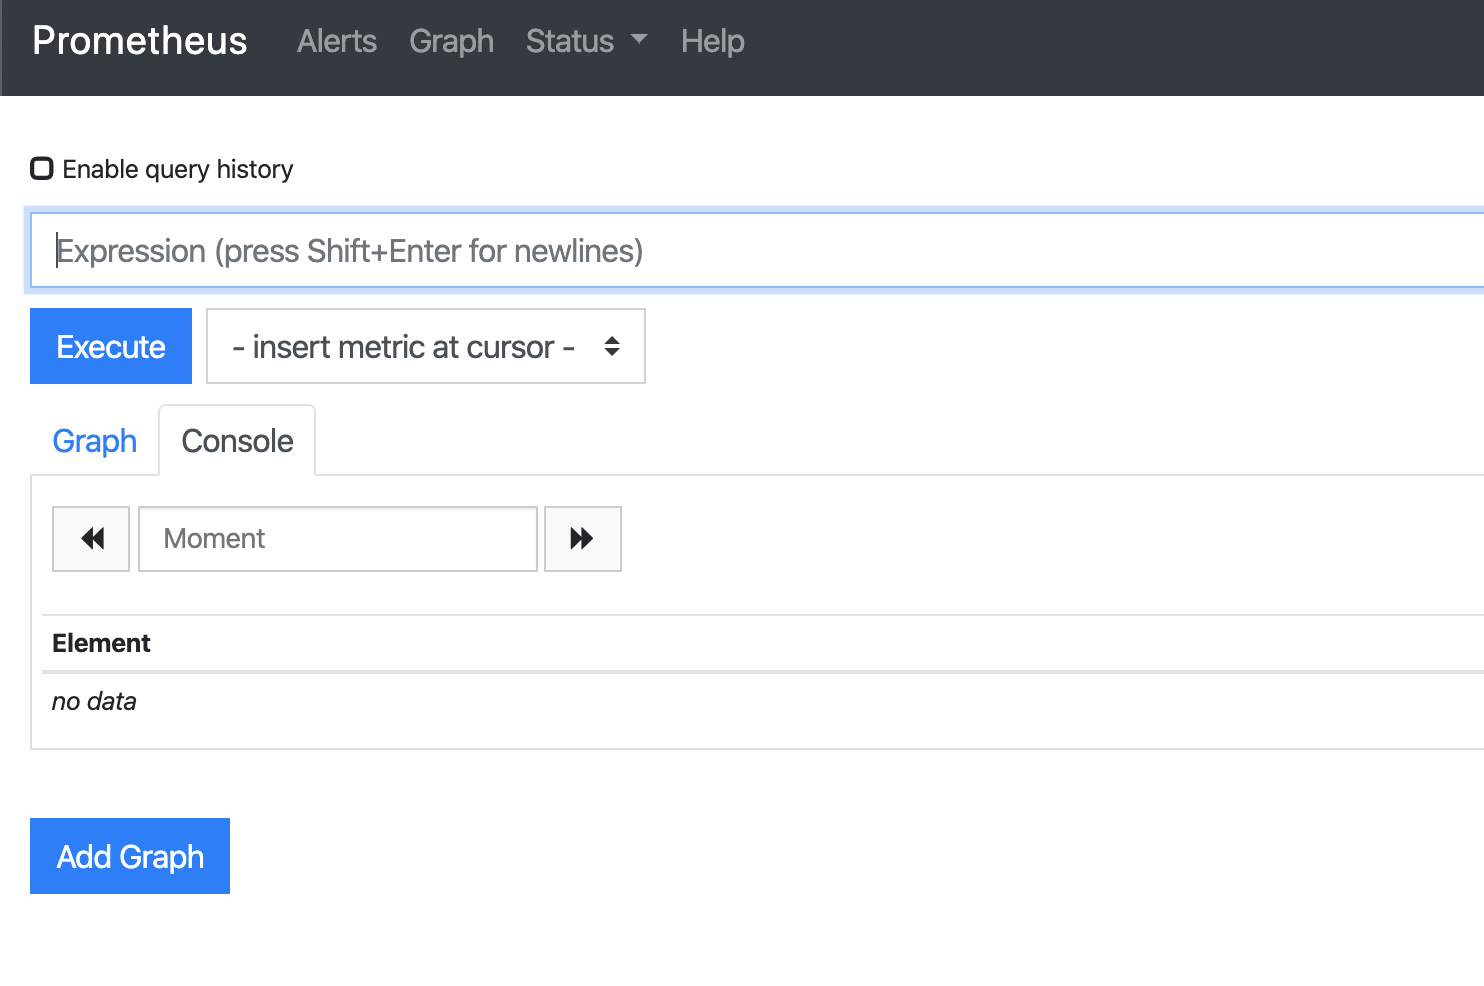Click into the Moment time field
This screenshot has height=986, width=1484.
pyautogui.click(x=337, y=539)
